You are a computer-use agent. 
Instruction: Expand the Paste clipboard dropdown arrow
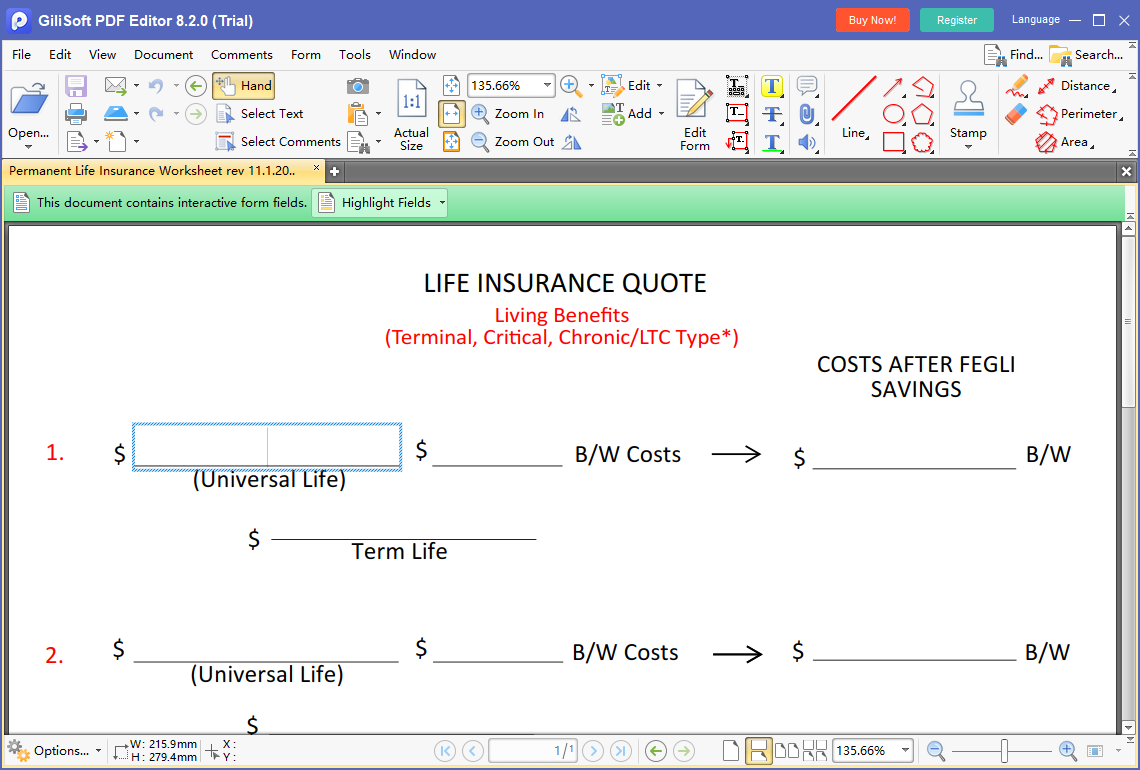click(378, 113)
